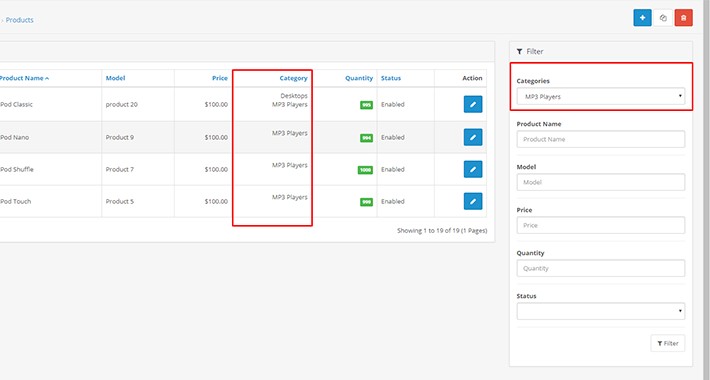
Task: Click 'Desktops' category in iPod Classic row
Action: click(294, 96)
